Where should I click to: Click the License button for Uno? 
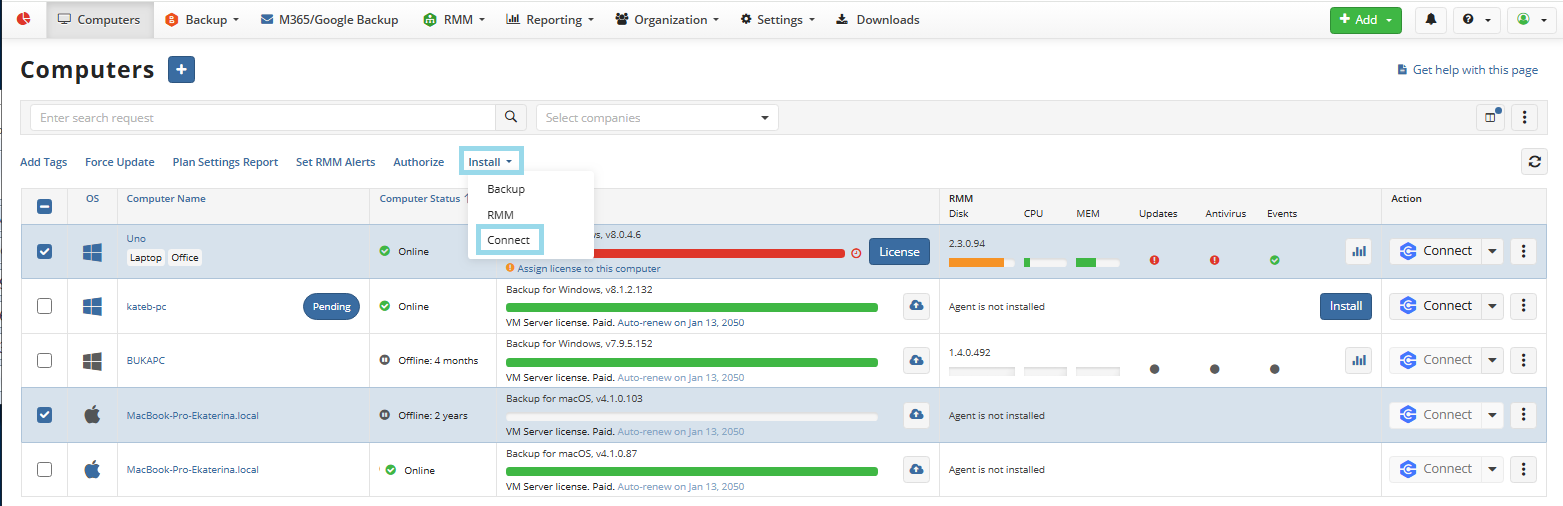pos(899,252)
